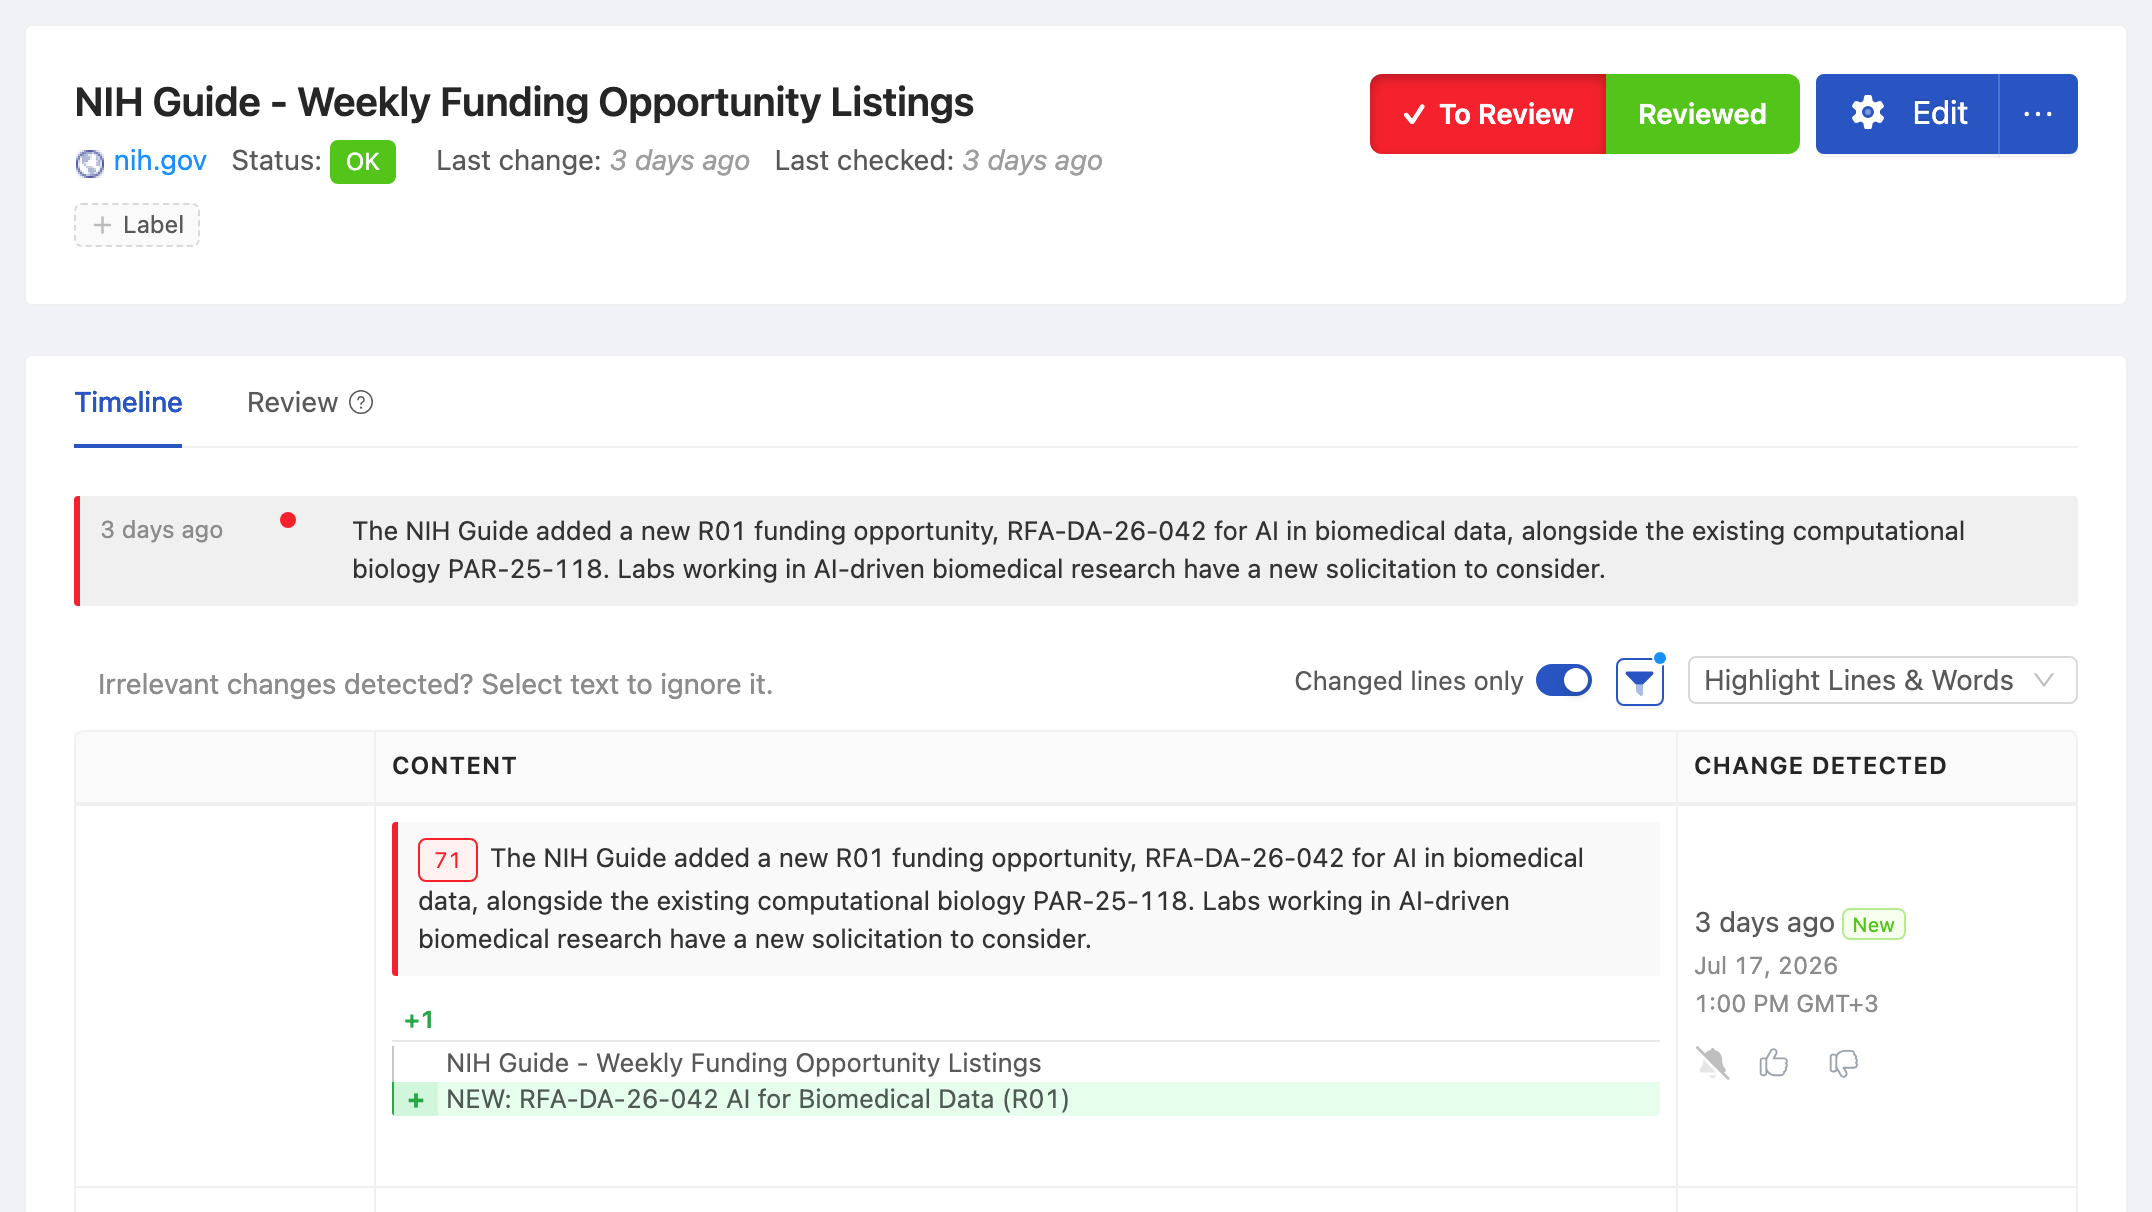
Task: Mark the change as Reviewed
Action: click(1702, 114)
